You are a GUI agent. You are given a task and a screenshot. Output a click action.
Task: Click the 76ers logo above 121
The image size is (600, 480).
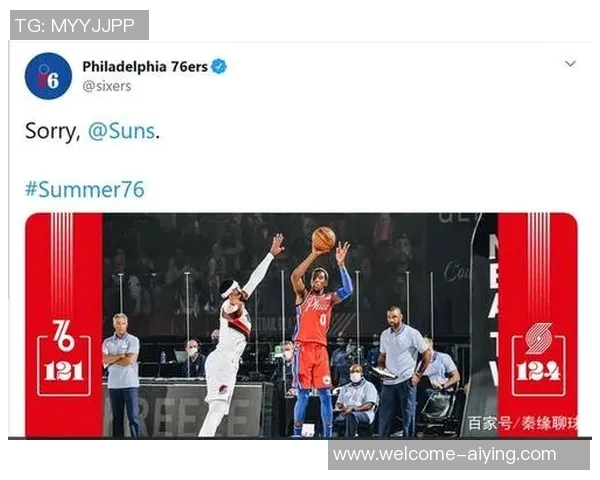[64, 335]
